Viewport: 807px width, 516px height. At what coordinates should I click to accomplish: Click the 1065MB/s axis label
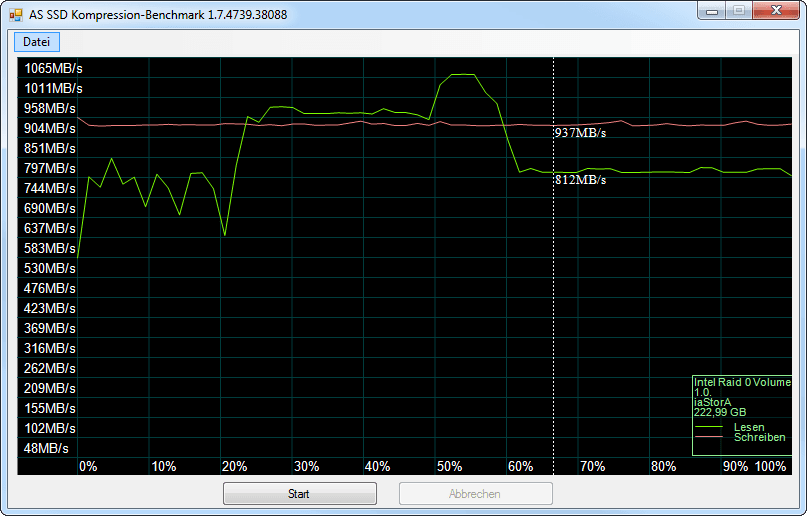point(54,68)
